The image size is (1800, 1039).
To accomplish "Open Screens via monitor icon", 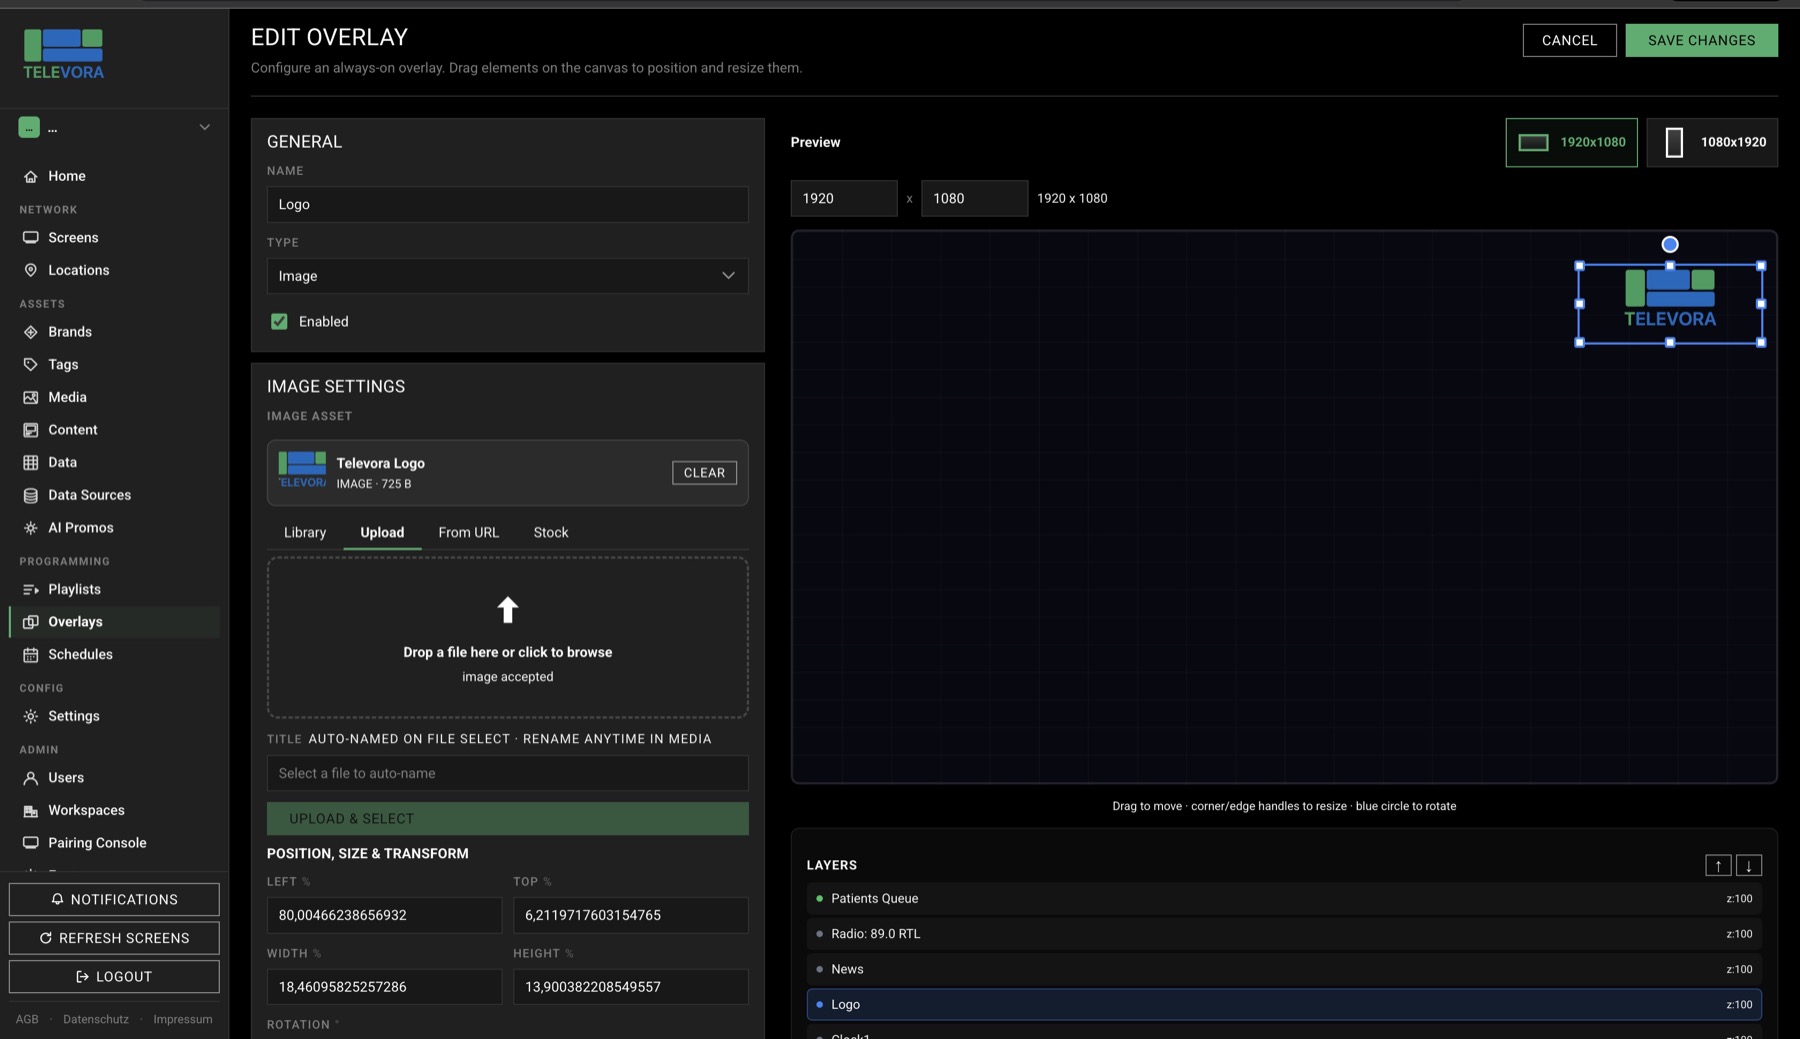I will point(31,238).
